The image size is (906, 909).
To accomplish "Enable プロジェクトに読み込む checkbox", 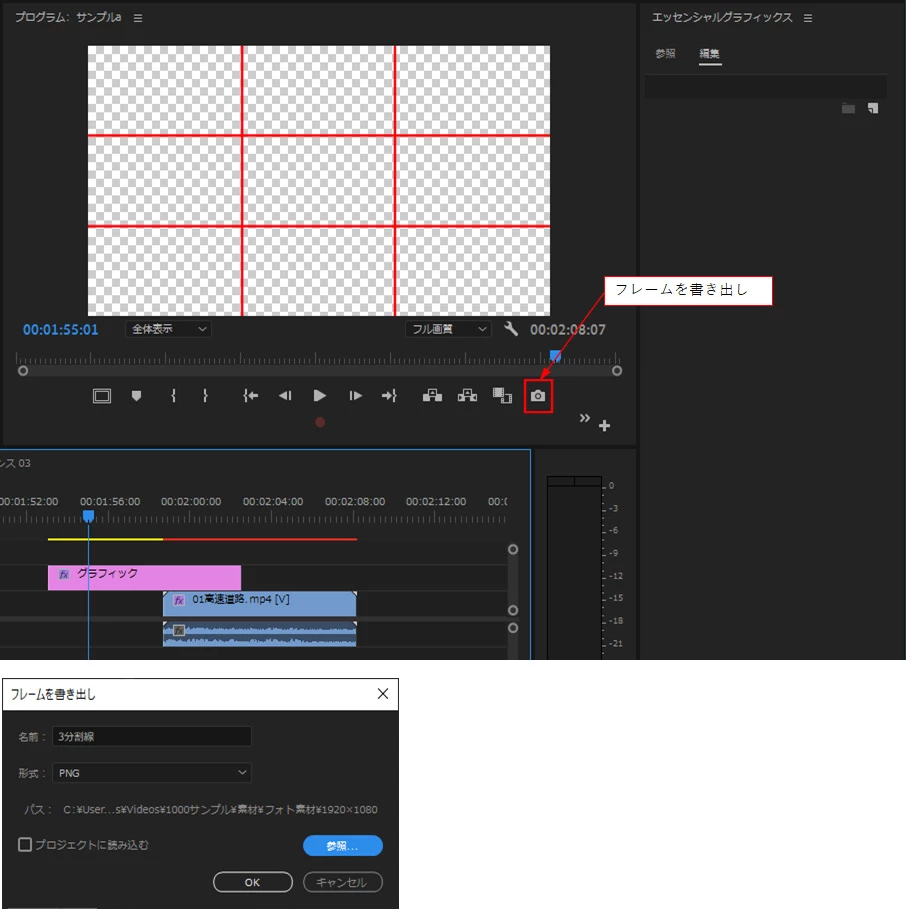I will (25, 845).
